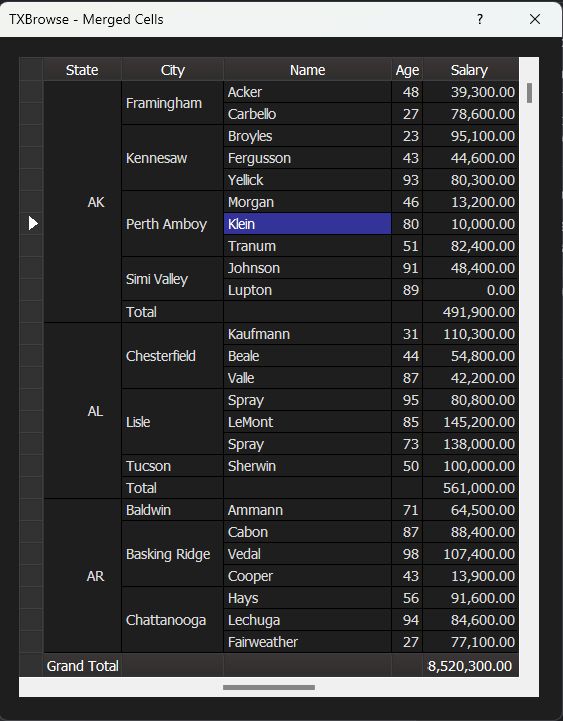Screen dimensions: 563x721
Task: Click the Valle name cell
Action: point(307,378)
